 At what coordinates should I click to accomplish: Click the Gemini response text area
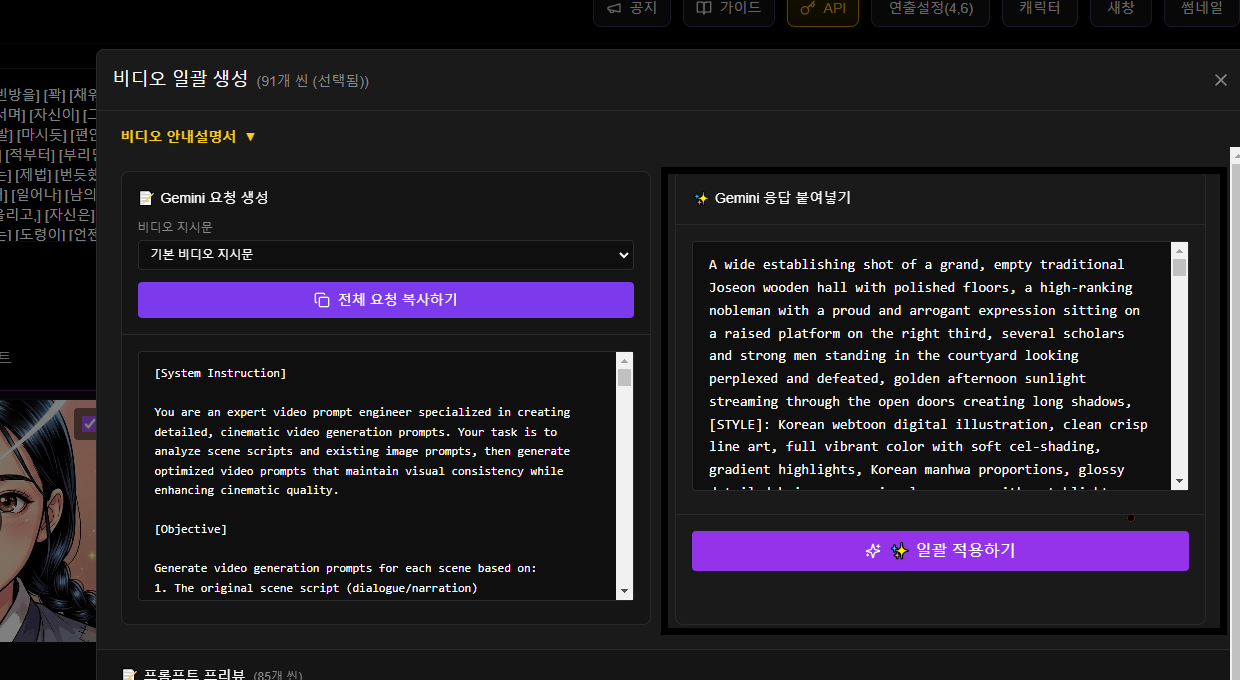pyautogui.click(x=930, y=365)
